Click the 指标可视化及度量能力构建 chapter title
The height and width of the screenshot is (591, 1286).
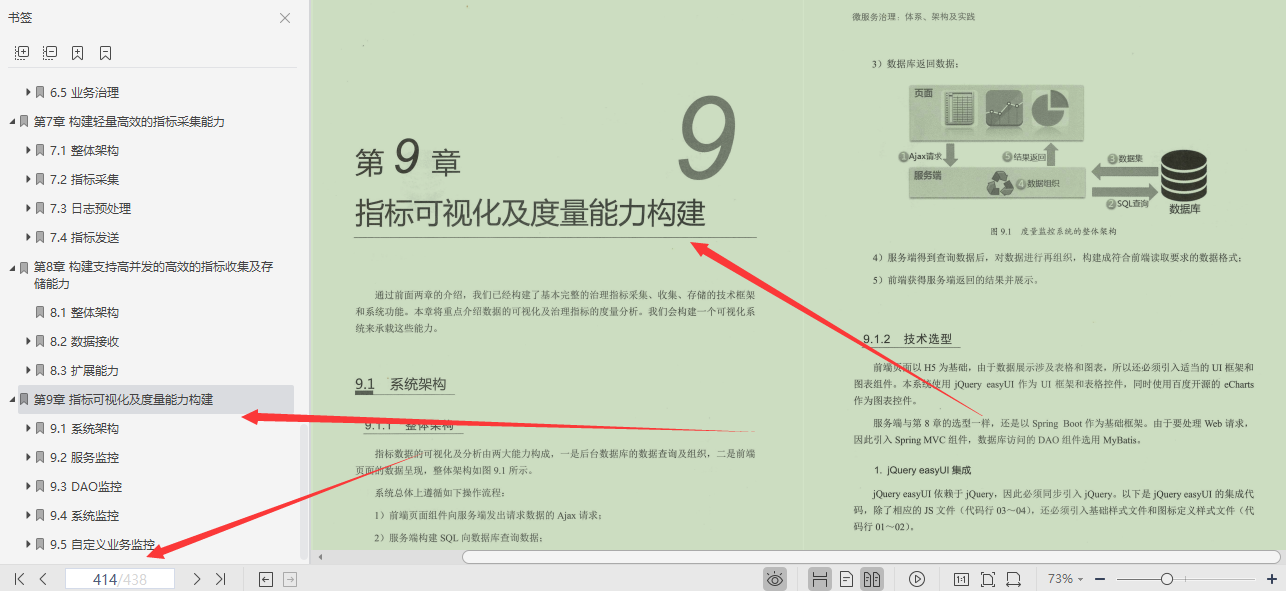tap(530, 214)
